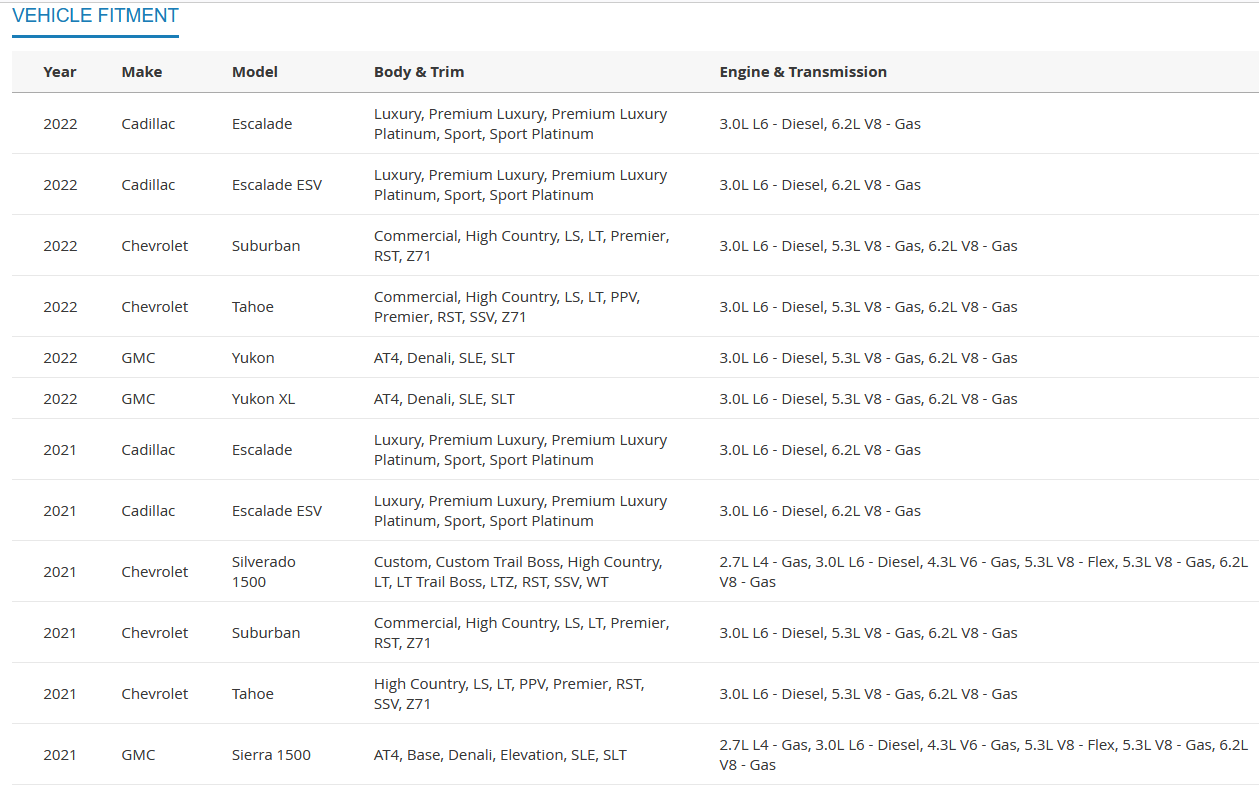Screen dimensions: 1259x786
Task: Click the 2022 Tahoe trim list
Action: (507, 307)
